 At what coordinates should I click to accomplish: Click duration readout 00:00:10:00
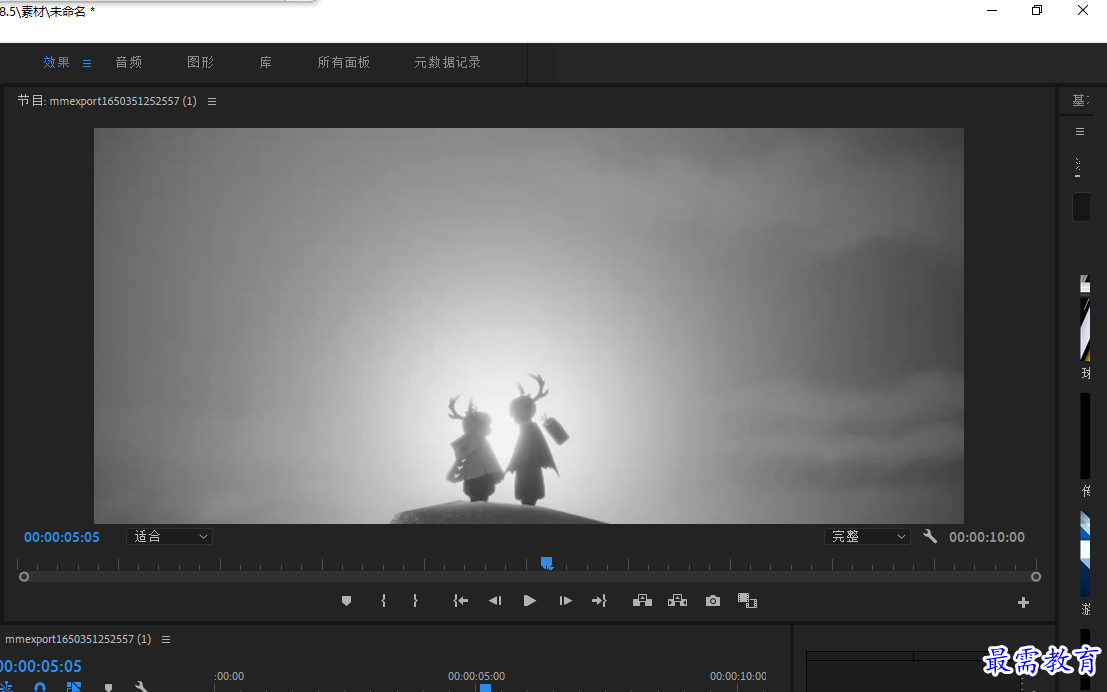tap(987, 537)
